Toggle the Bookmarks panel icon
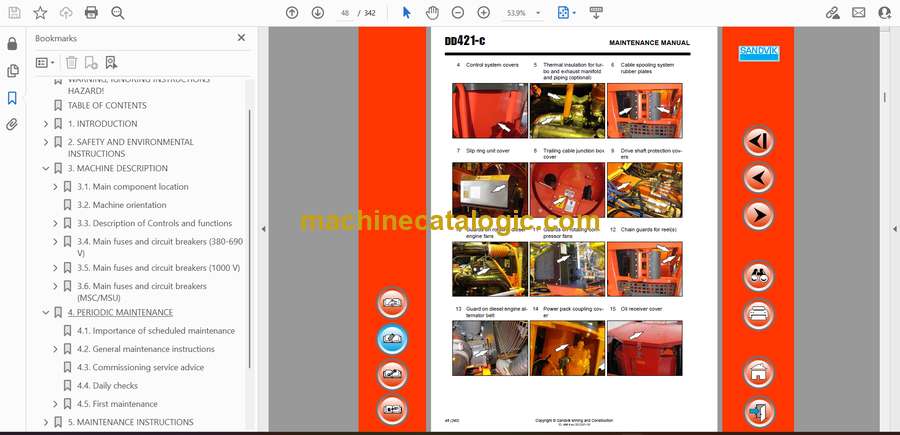 (x=12, y=98)
